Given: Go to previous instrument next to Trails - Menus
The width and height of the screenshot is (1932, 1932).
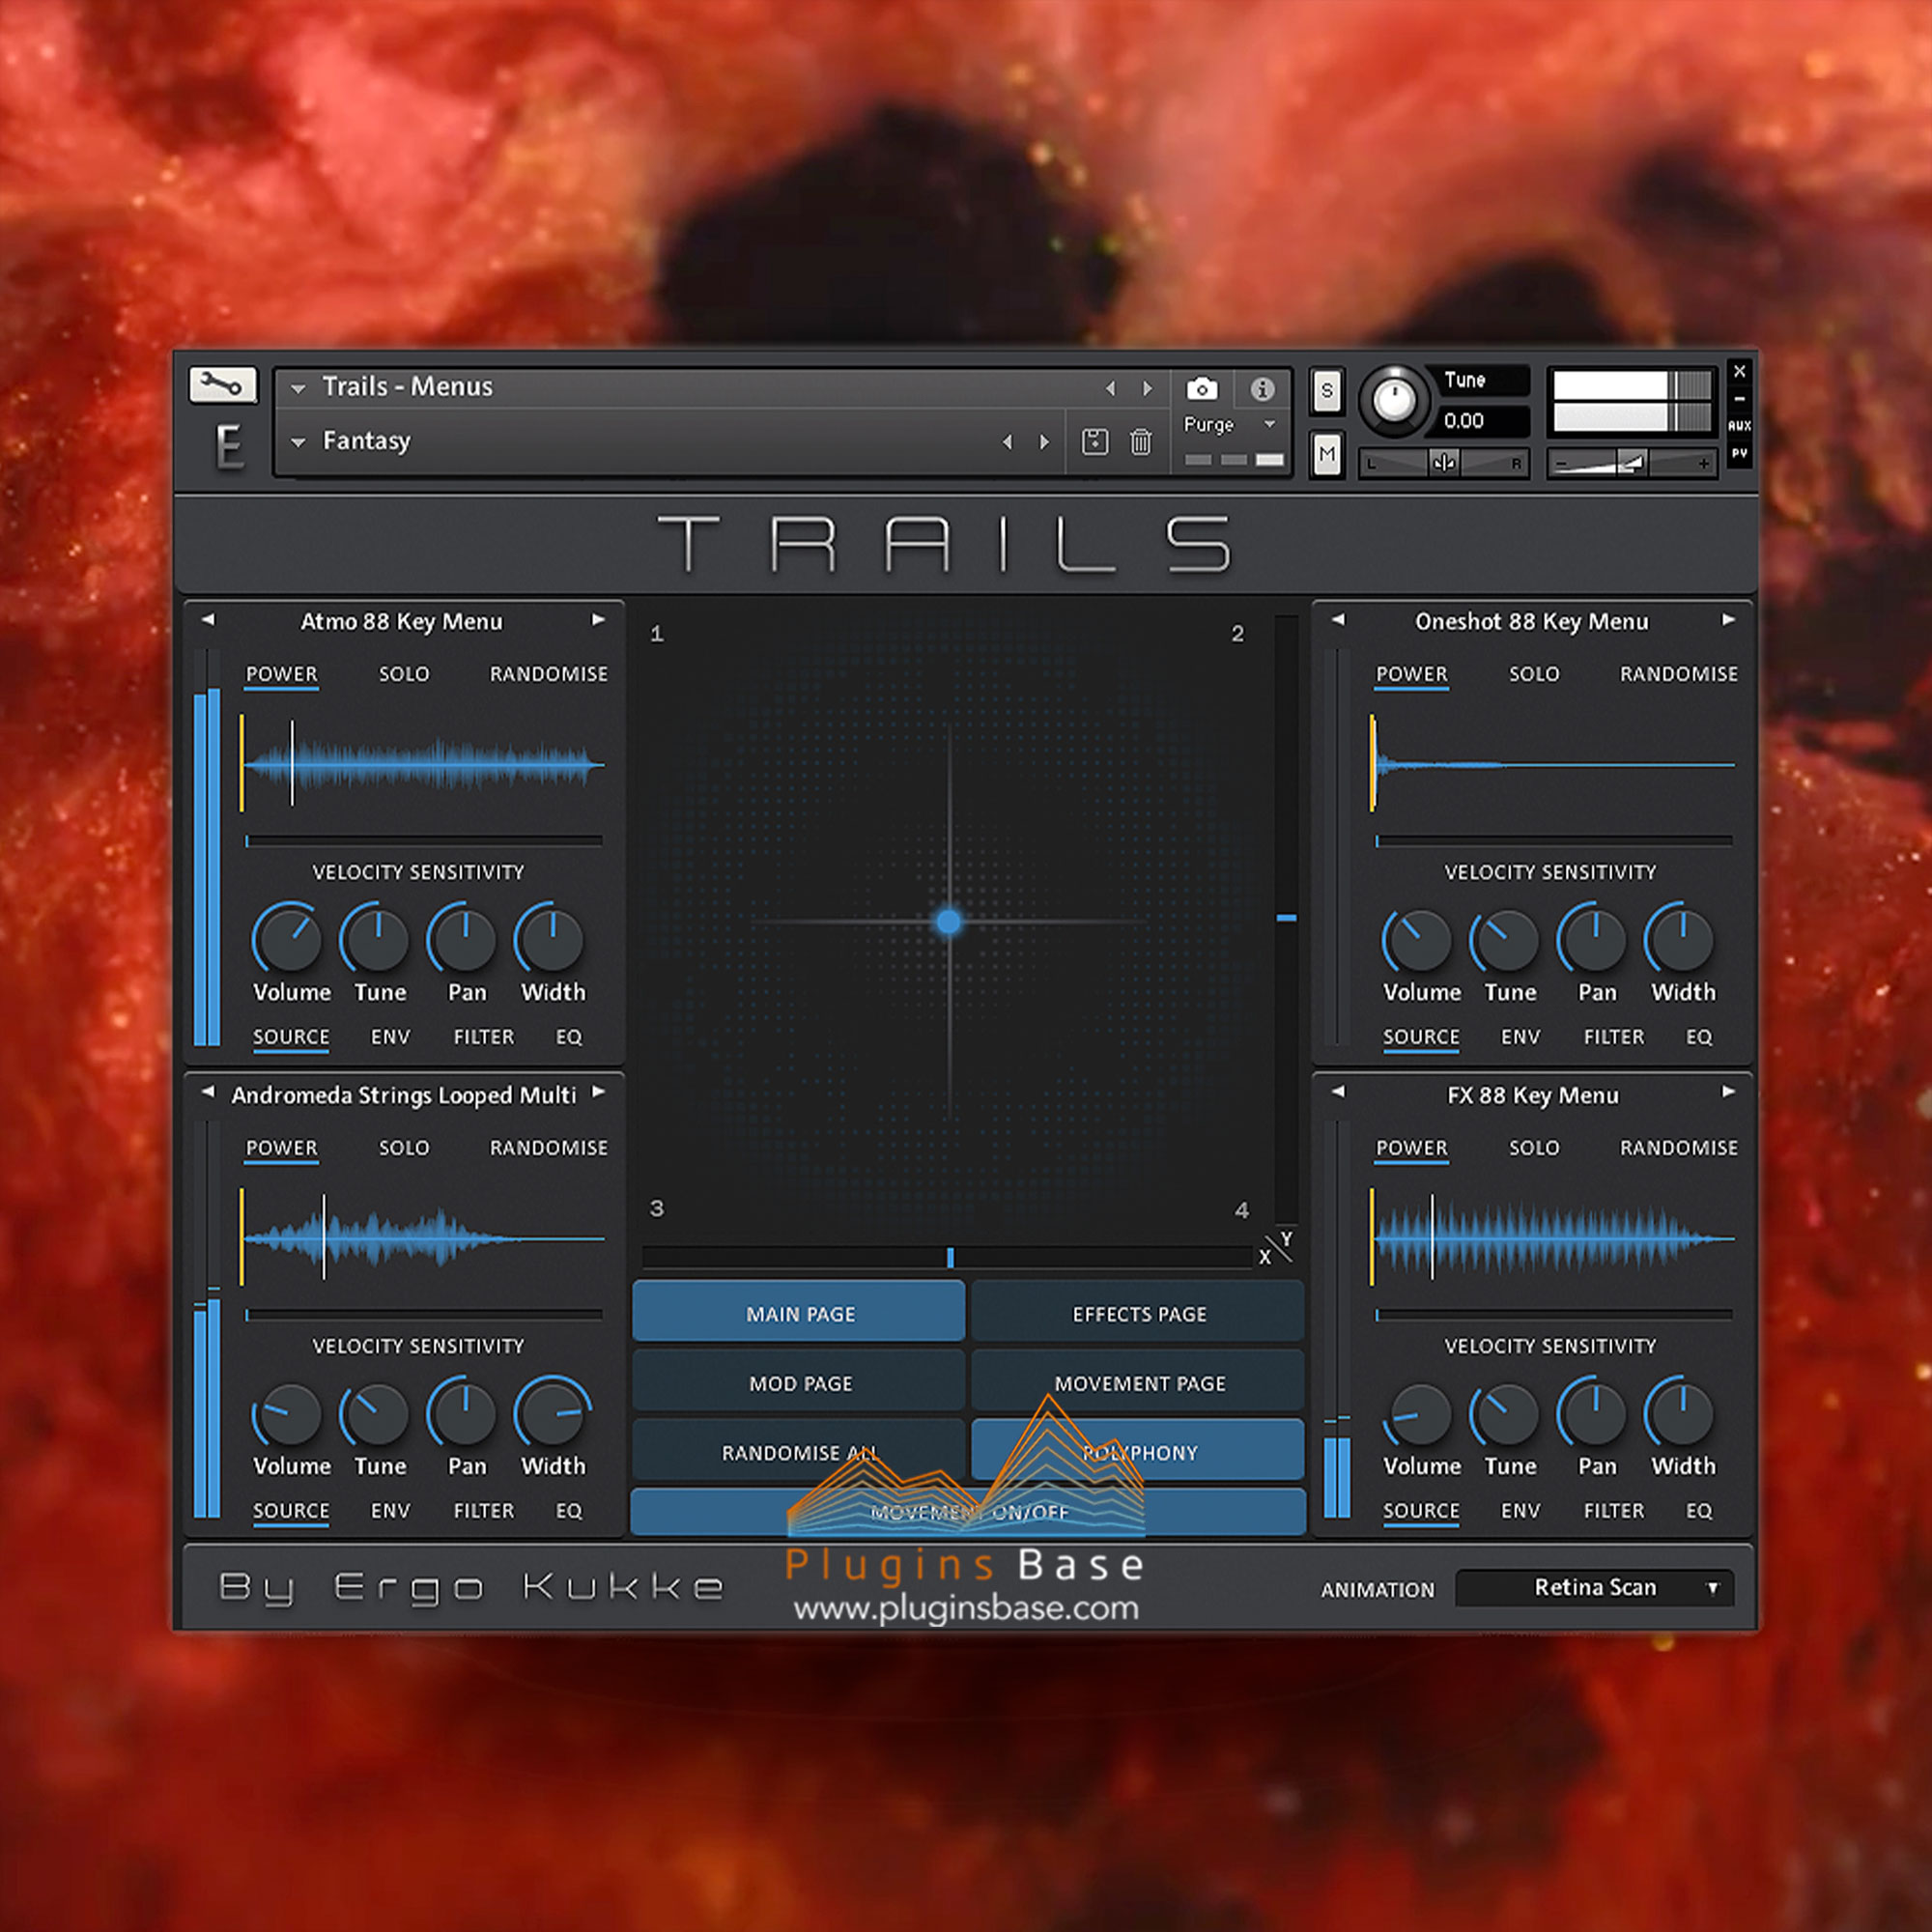Looking at the screenshot, I should [1110, 388].
